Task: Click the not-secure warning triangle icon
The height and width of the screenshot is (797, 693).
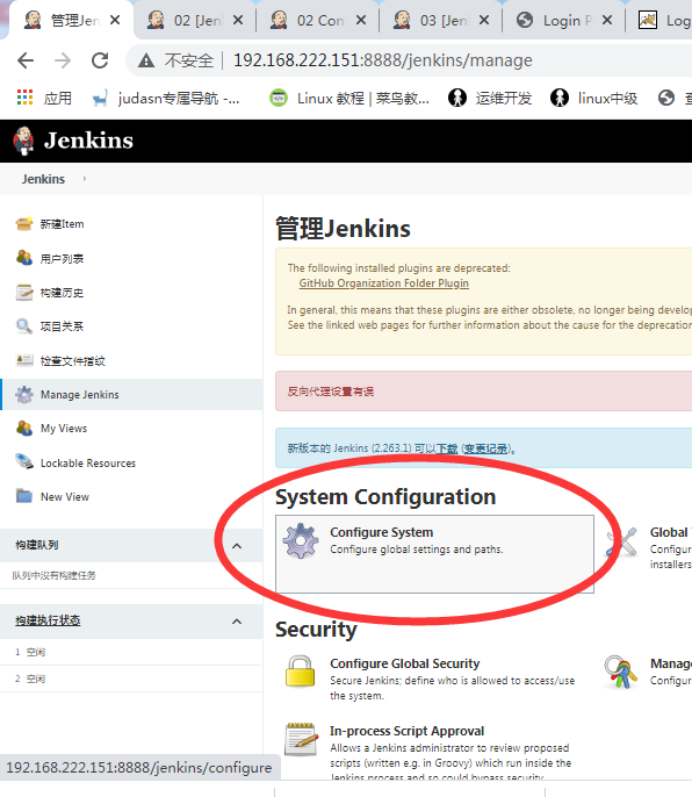Action: [x=146, y=61]
